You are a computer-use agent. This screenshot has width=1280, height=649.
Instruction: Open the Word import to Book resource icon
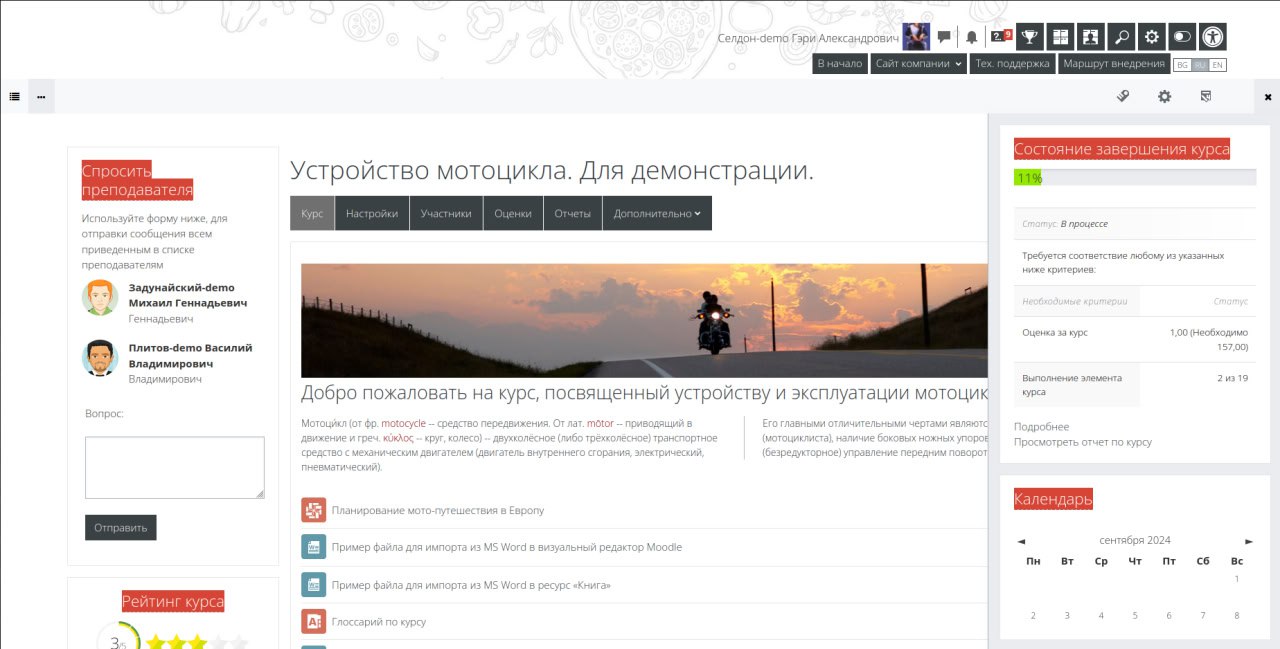pyautogui.click(x=313, y=585)
